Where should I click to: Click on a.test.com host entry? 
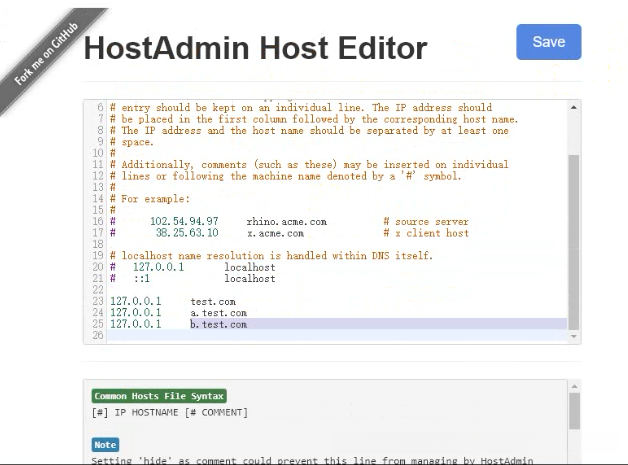click(x=218, y=313)
